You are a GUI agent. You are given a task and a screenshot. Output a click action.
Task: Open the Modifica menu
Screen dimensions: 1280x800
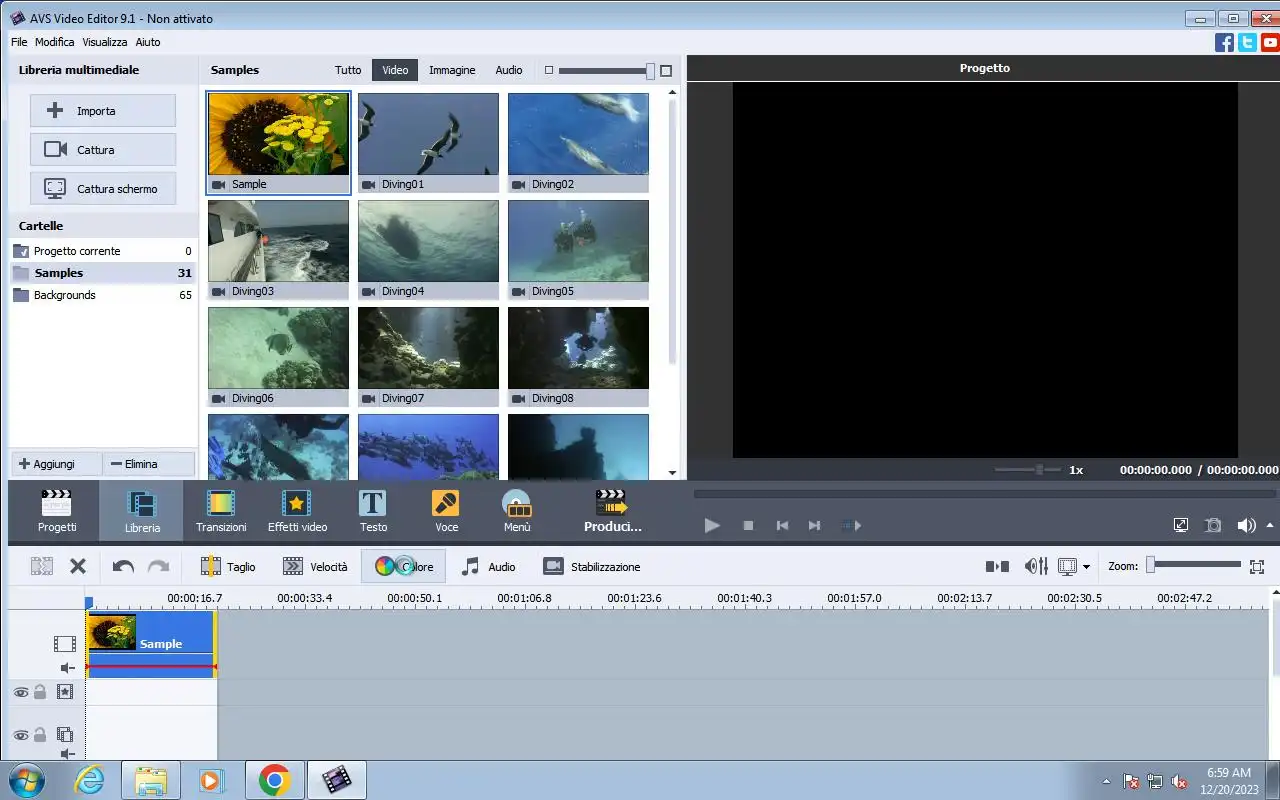pos(55,42)
